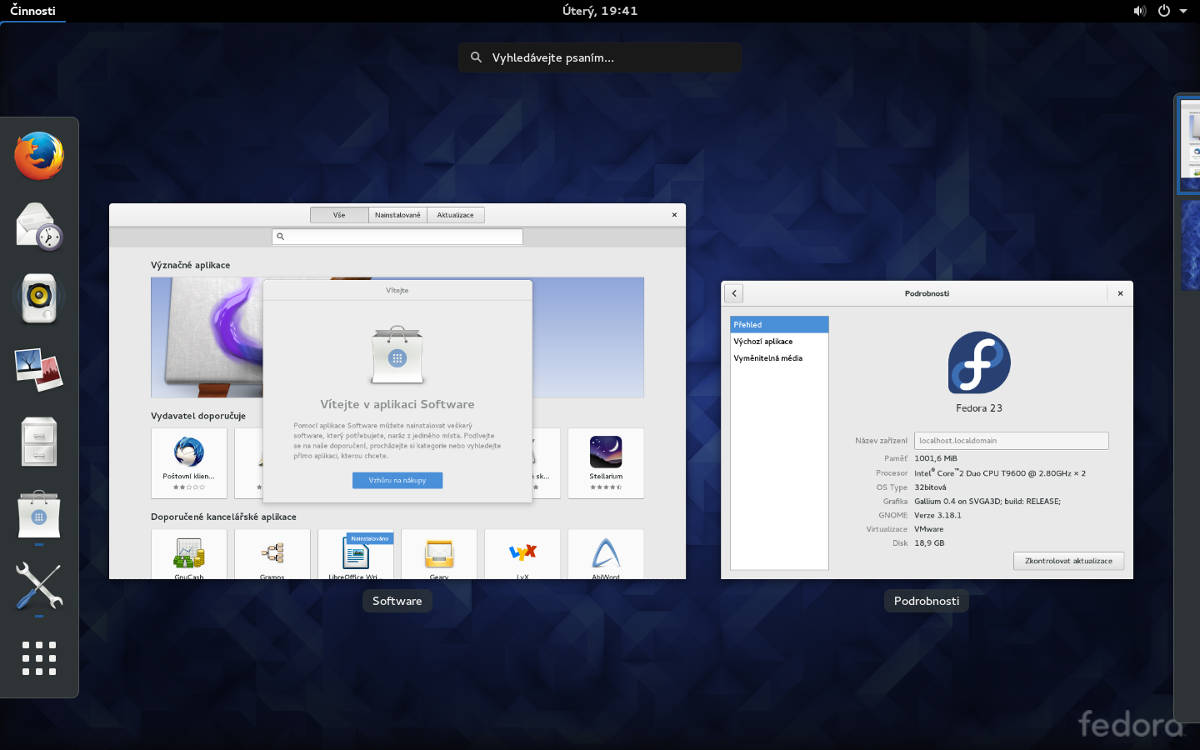Close the Software window in overview
The image size is (1200, 750).
[x=674, y=214]
